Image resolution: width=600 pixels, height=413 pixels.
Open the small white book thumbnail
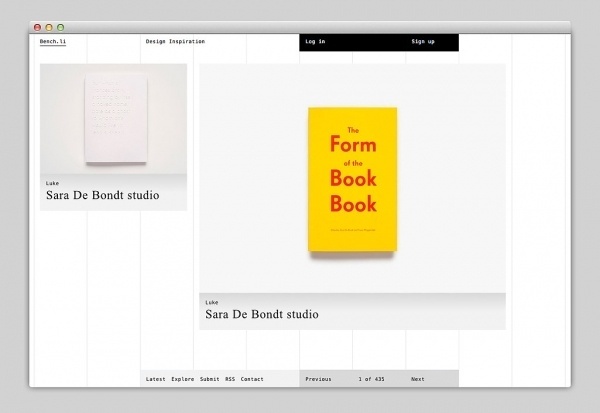[x=113, y=118]
